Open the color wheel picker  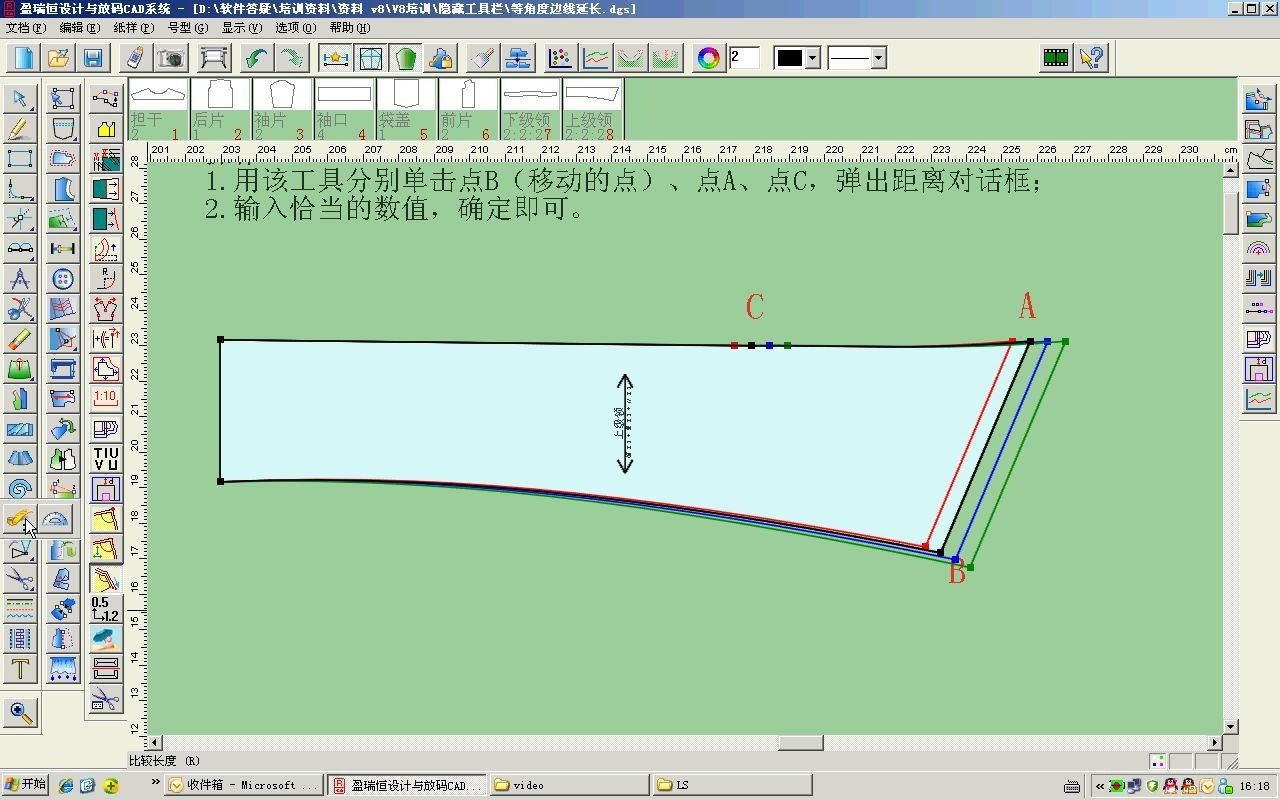708,58
